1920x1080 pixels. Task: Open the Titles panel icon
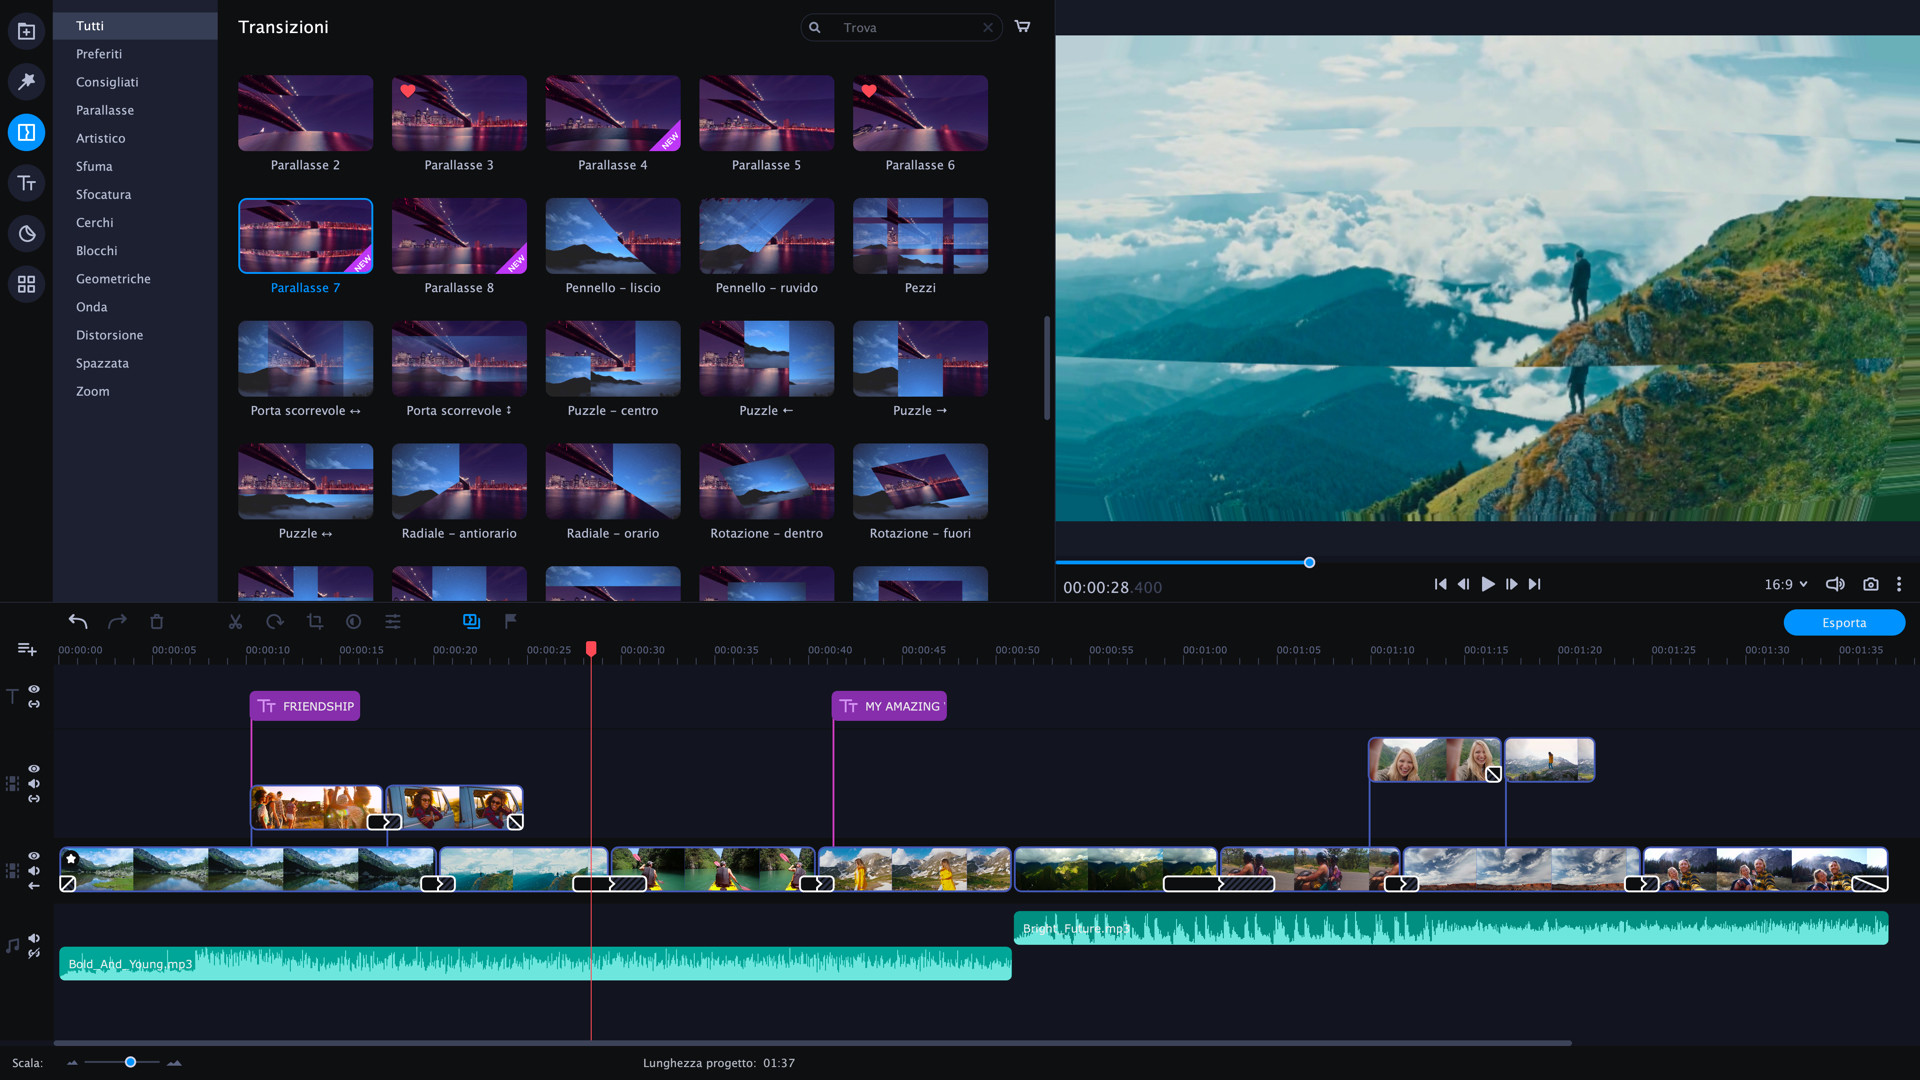pyautogui.click(x=27, y=183)
